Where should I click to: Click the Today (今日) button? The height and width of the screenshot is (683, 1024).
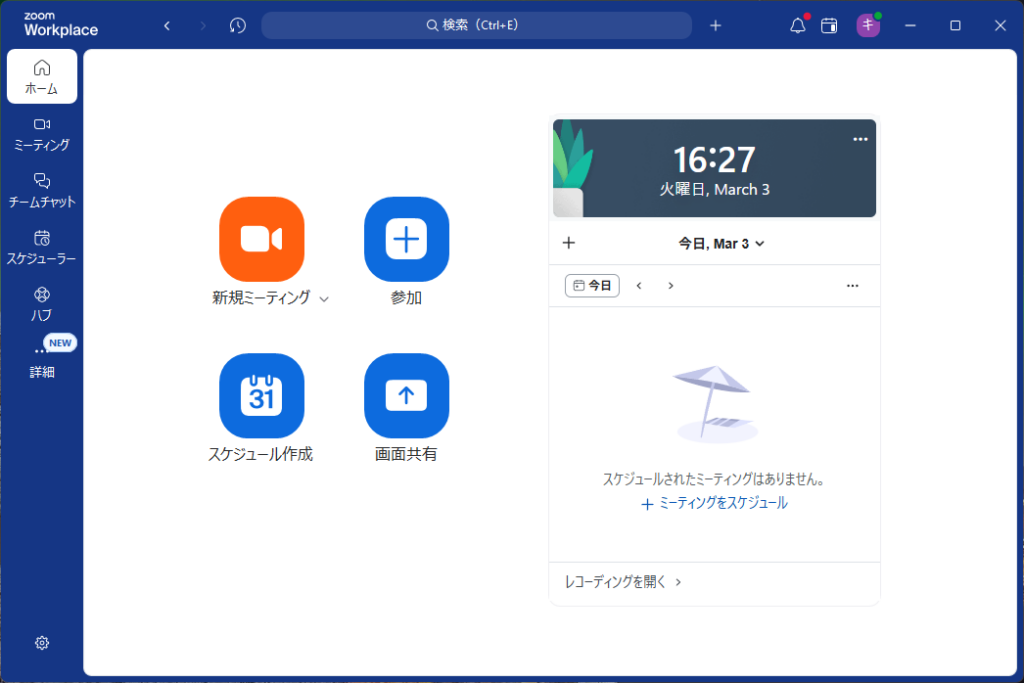pos(592,285)
